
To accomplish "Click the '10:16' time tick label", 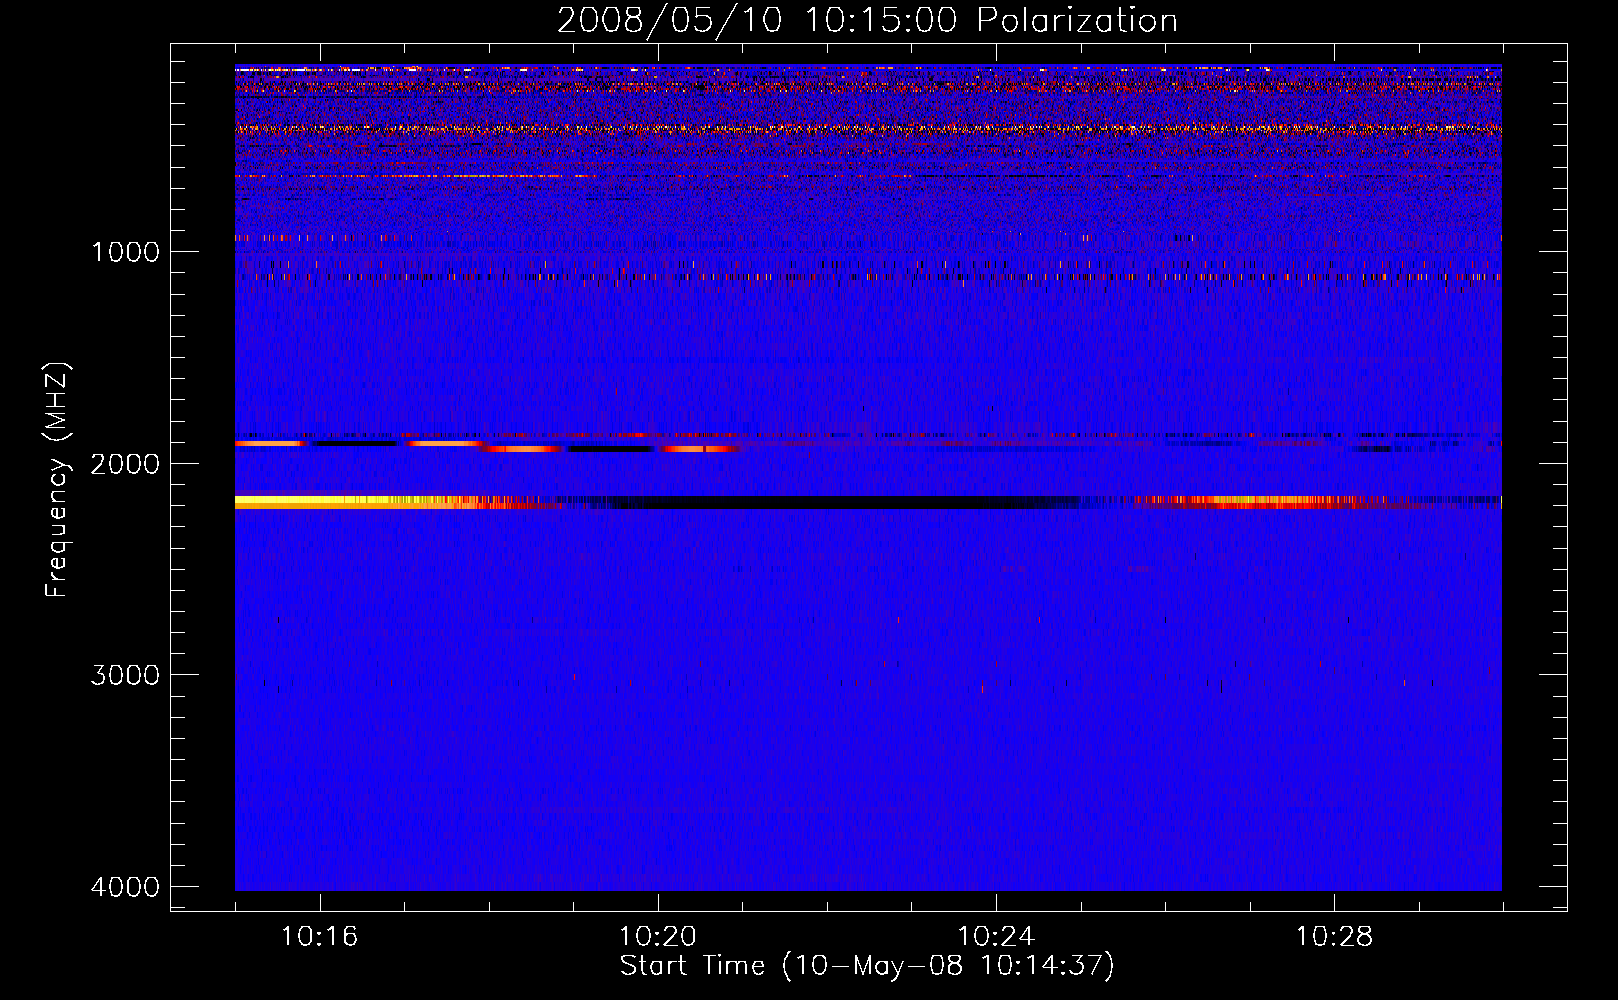I will tap(319, 937).
